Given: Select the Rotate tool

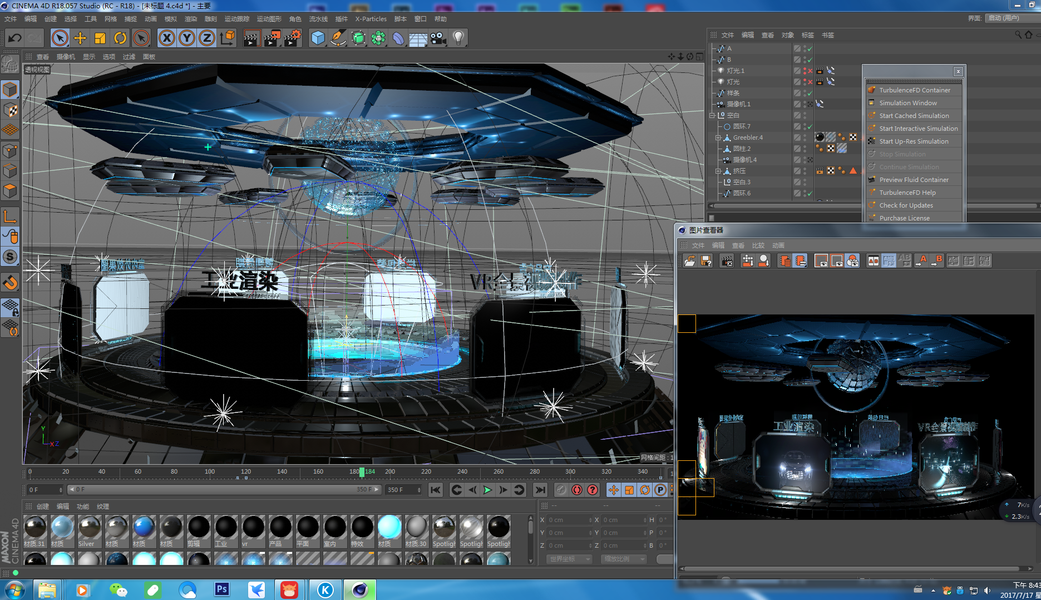Looking at the screenshot, I should click(120, 38).
